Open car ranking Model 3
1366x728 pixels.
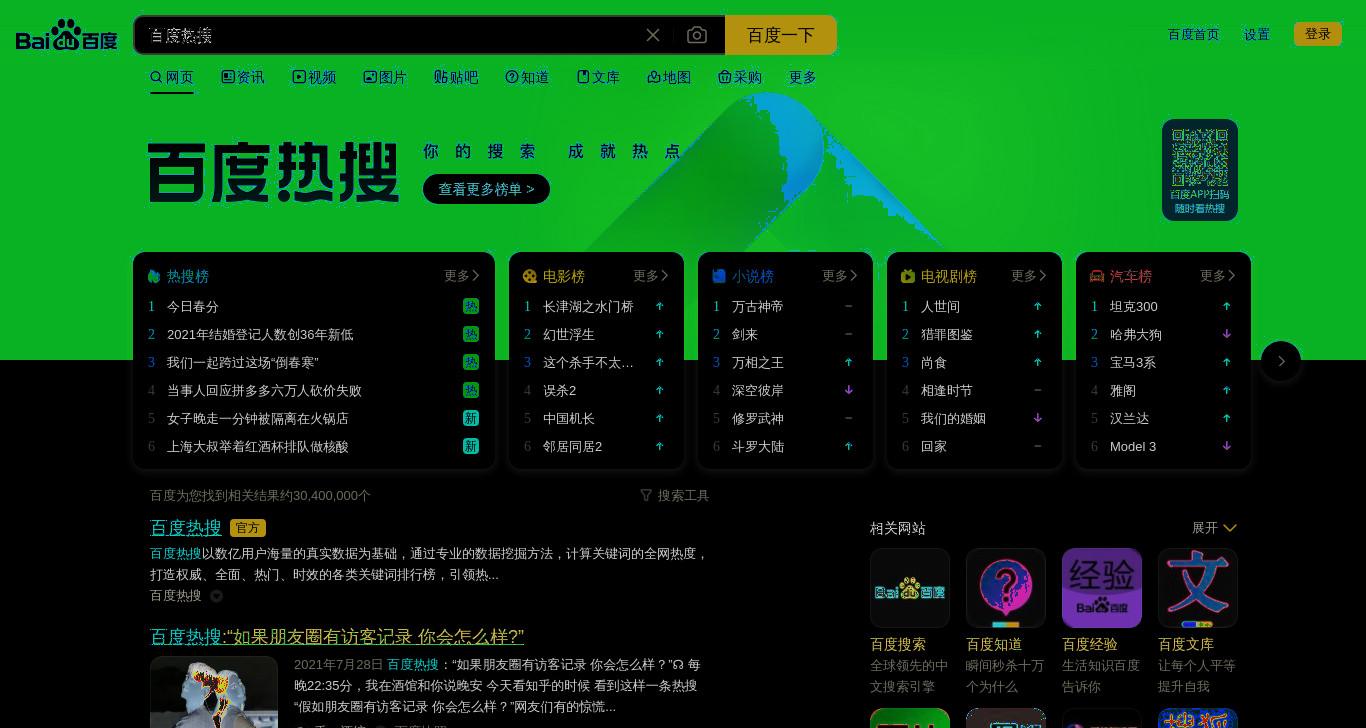point(1133,446)
